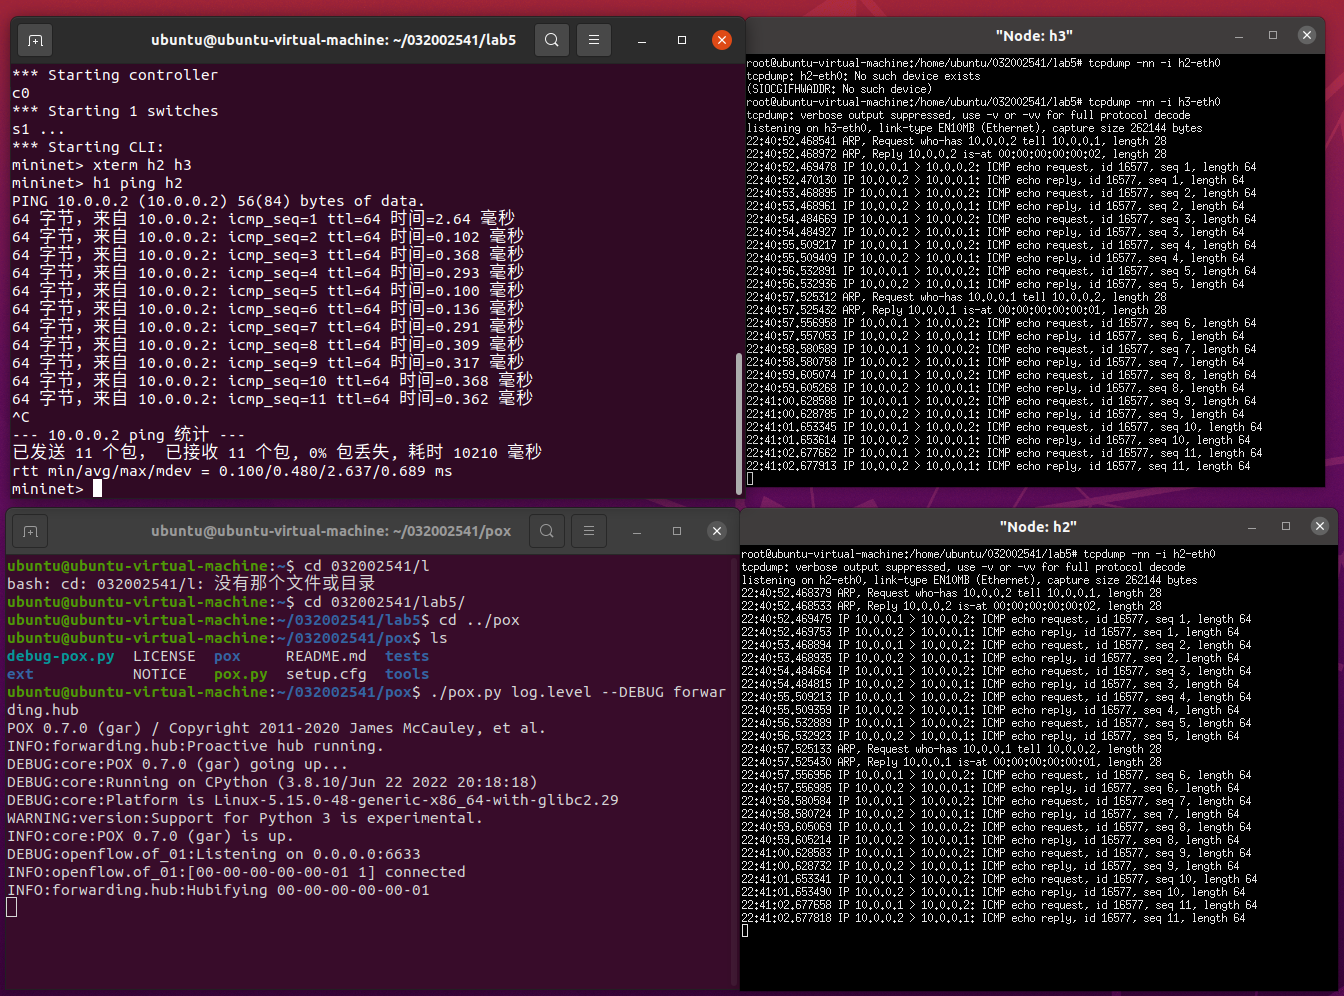Open the hamburger menu in lab5 terminal
The image size is (1344, 996).
click(x=594, y=40)
